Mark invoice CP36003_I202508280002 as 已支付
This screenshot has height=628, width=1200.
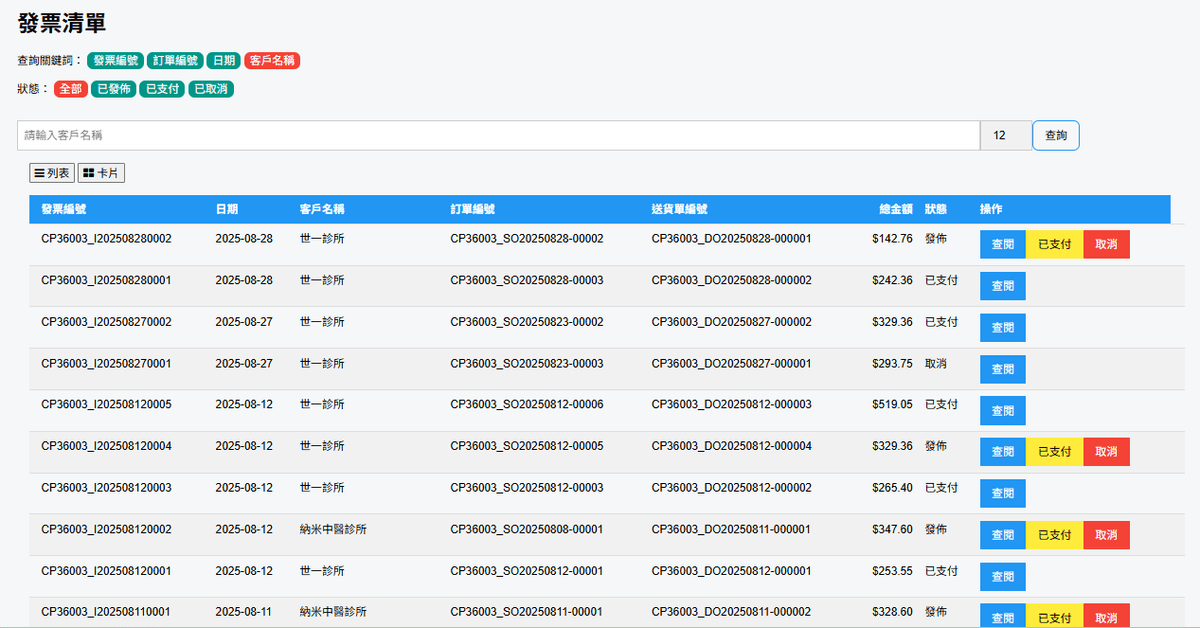[x=1054, y=244]
